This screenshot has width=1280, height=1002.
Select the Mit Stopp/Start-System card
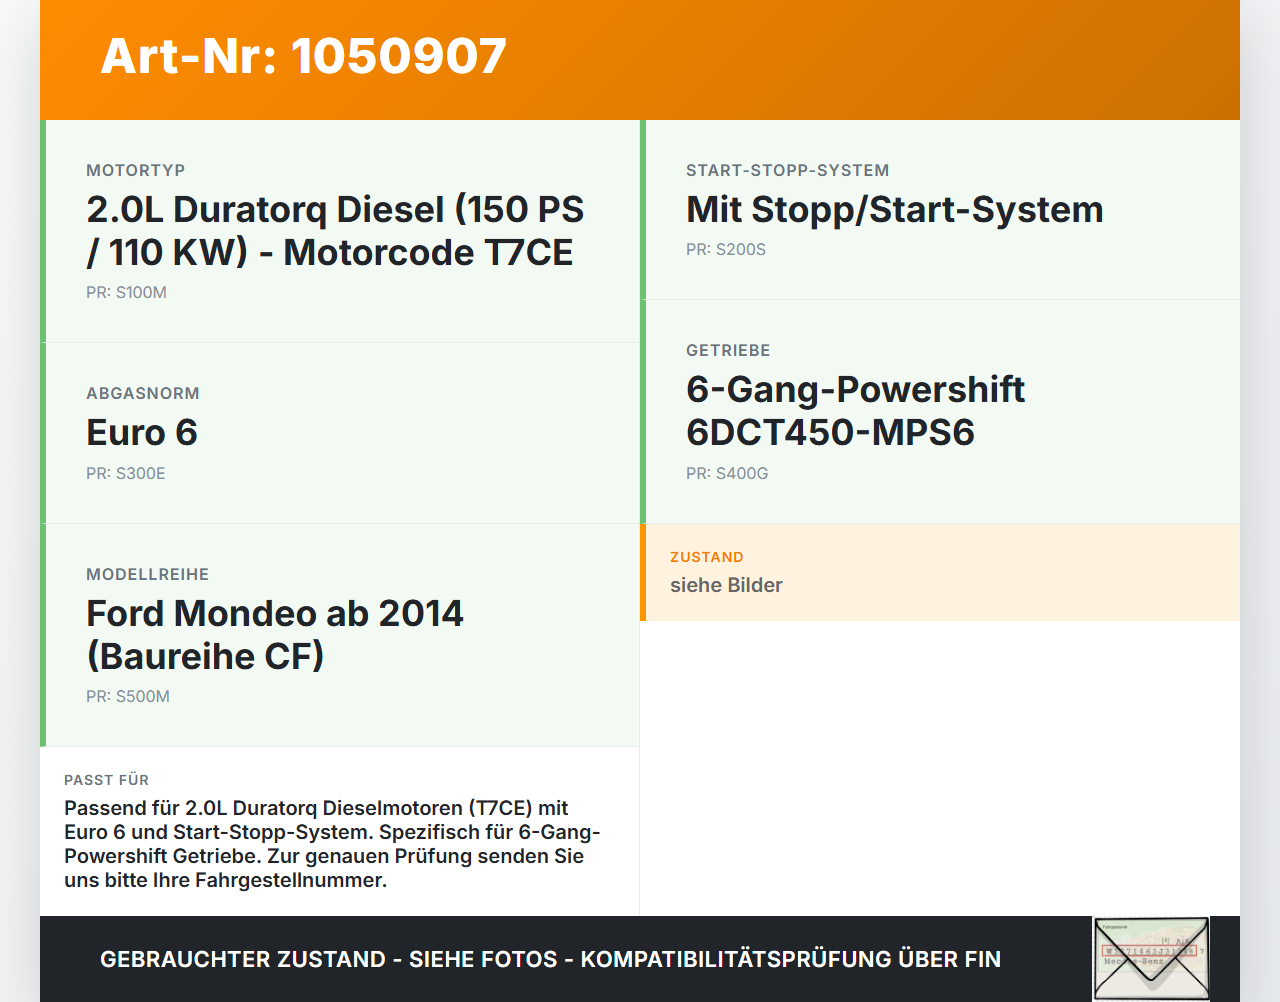click(x=940, y=210)
